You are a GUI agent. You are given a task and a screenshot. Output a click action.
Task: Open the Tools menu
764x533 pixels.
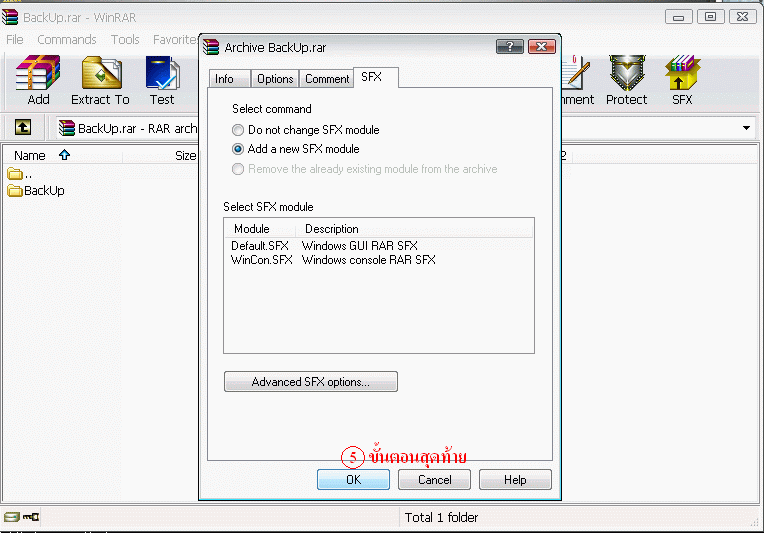pos(125,39)
